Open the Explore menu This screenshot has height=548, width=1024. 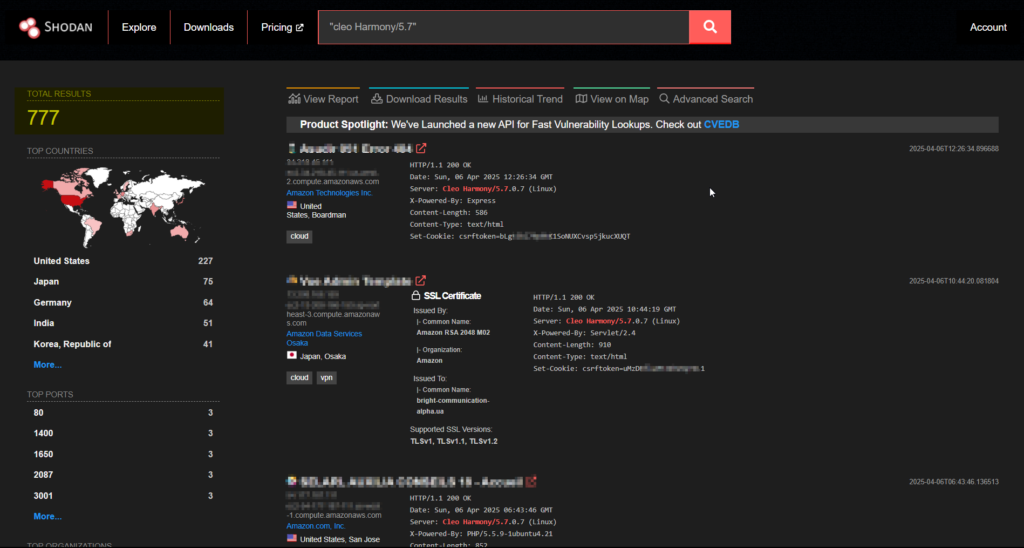(138, 27)
